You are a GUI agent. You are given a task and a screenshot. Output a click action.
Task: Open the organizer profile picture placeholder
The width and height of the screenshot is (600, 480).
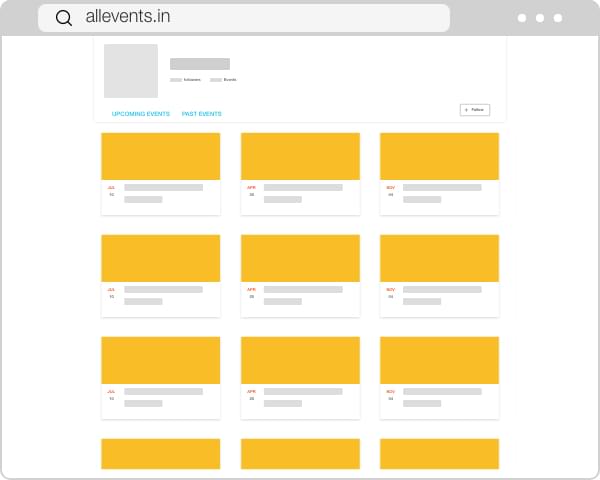(x=131, y=71)
